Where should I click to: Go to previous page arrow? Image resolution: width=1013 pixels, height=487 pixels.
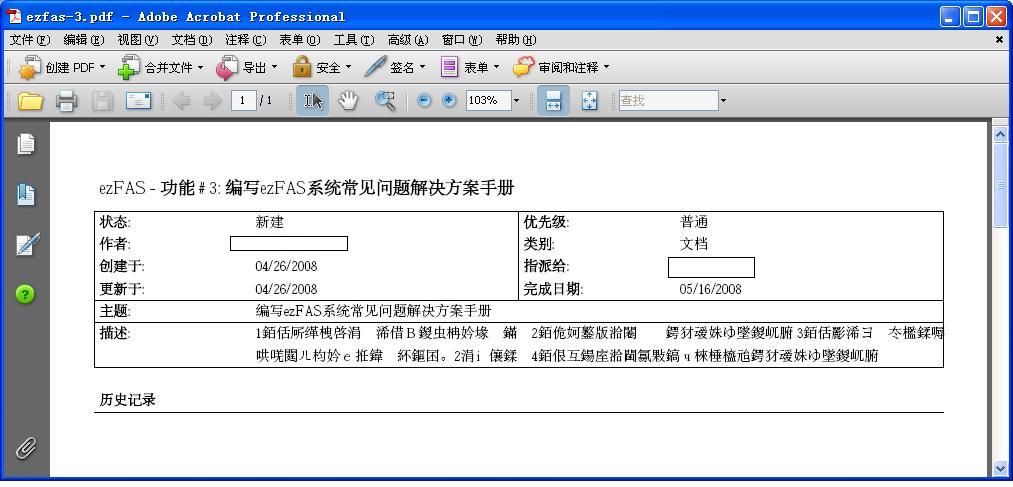click(182, 101)
